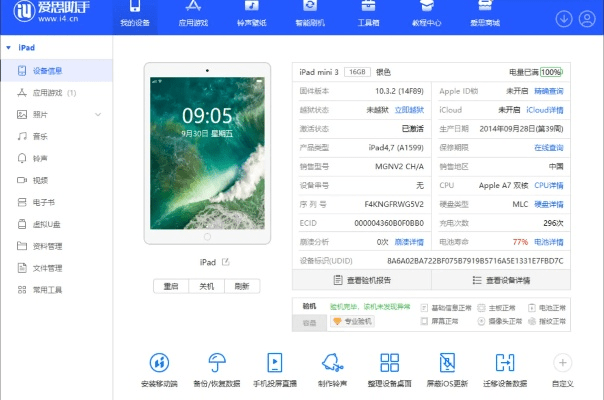The image size is (604, 400).
Task: Click the sales model MGNV2 CH/A
Action: click(x=399, y=166)
